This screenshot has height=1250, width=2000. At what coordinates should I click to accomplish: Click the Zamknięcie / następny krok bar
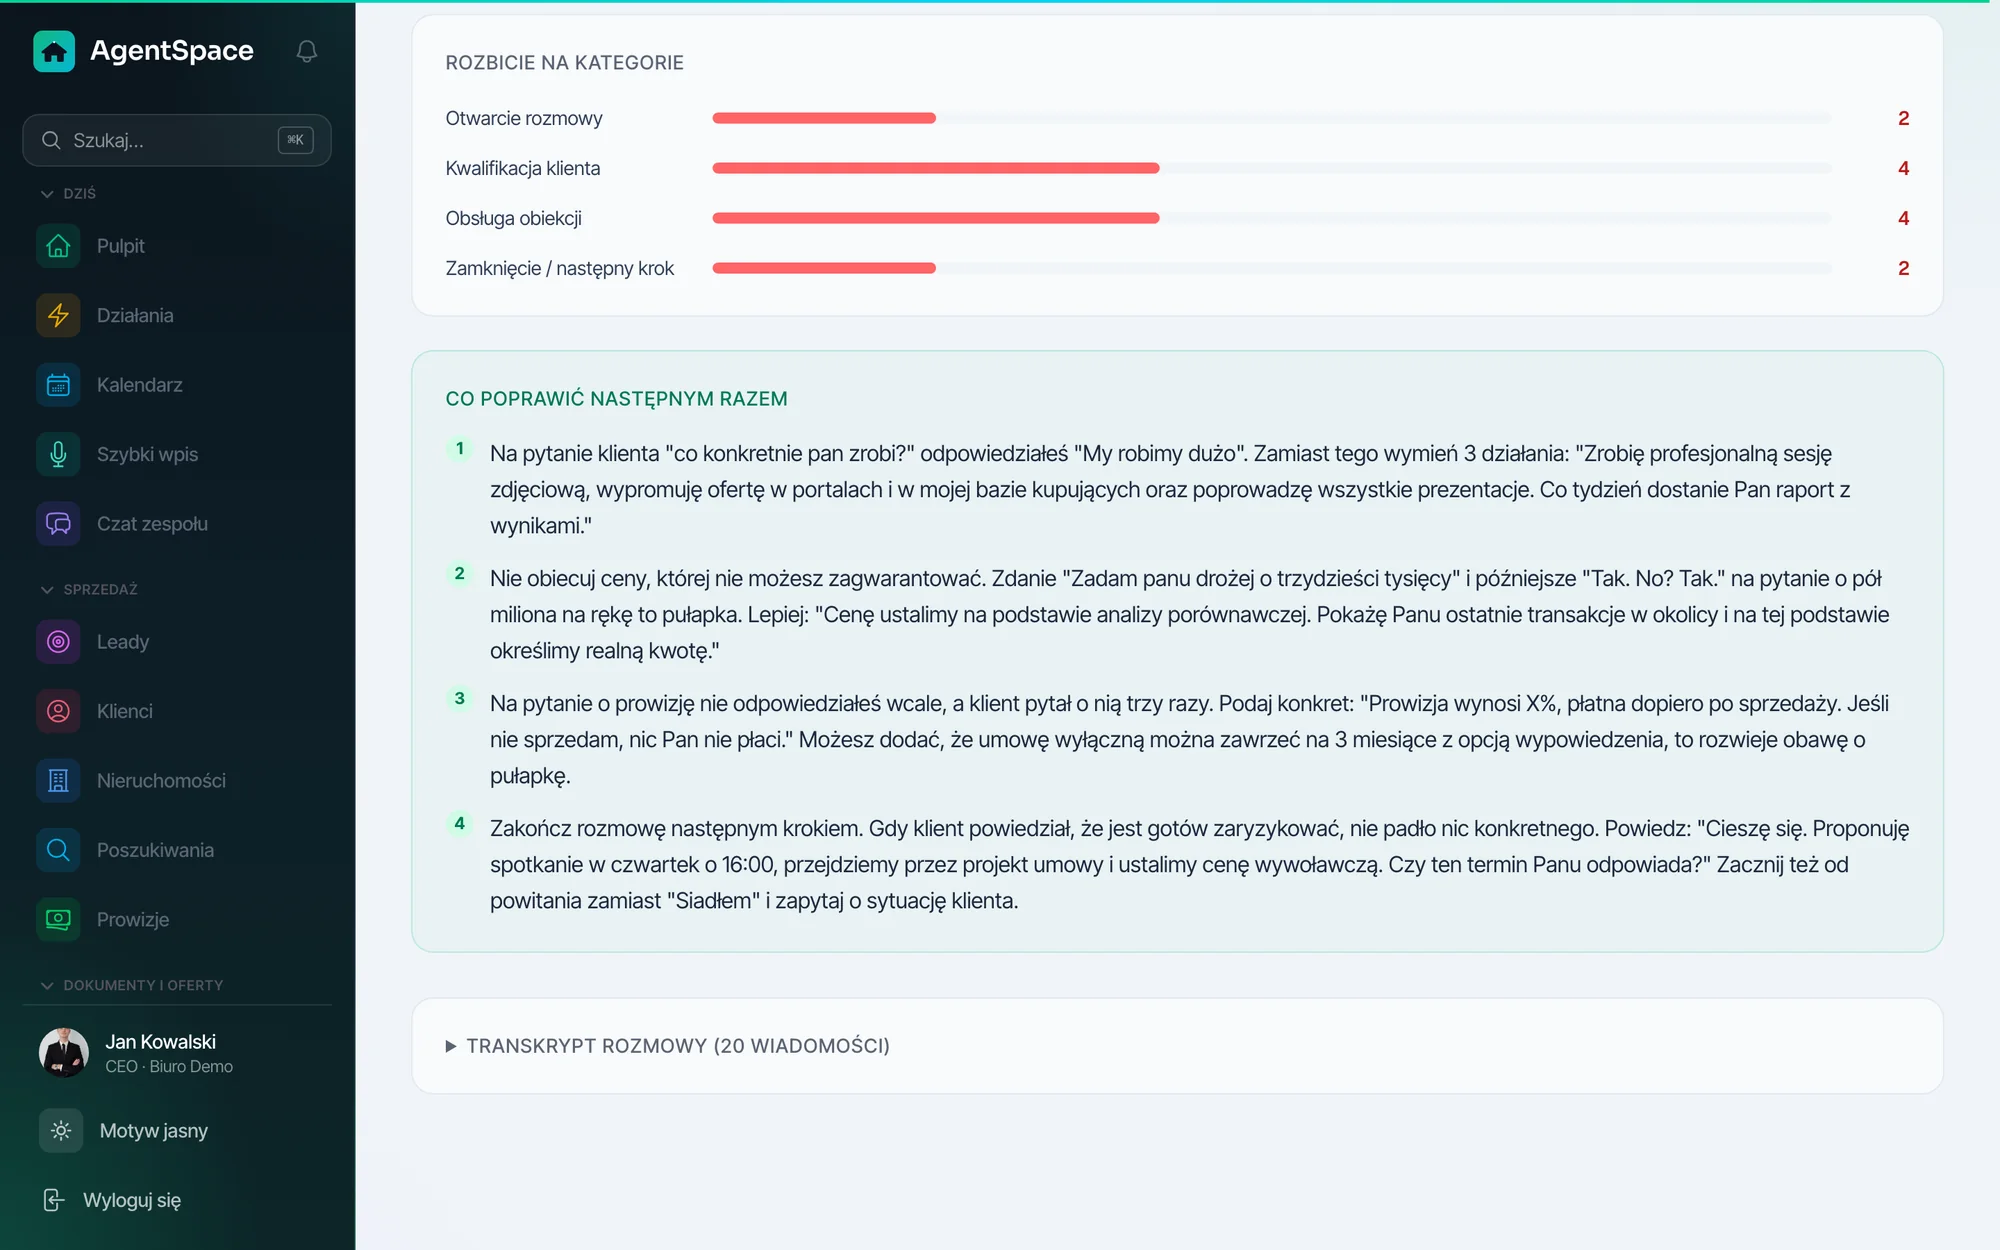point(1272,268)
